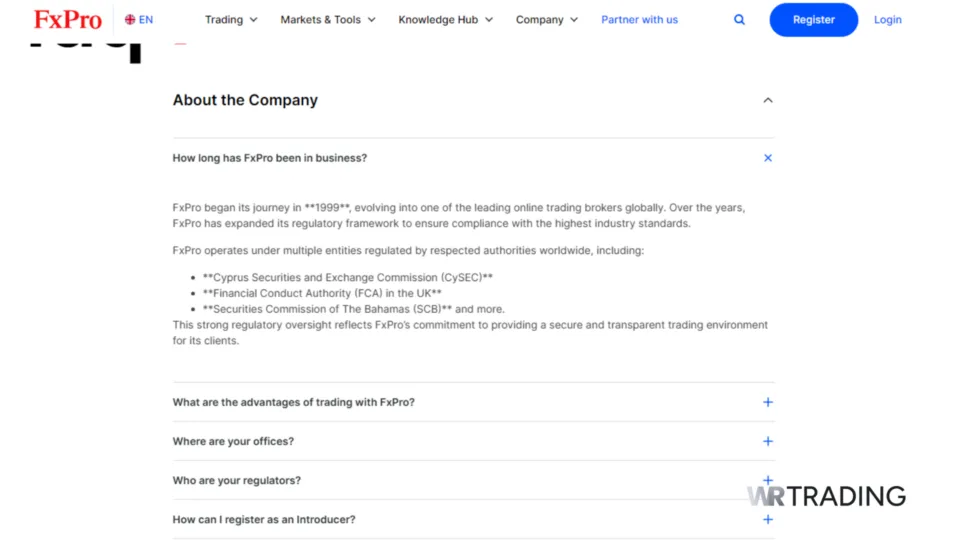
Task: Collapse the About the Company section chevron
Action: click(x=768, y=100)
